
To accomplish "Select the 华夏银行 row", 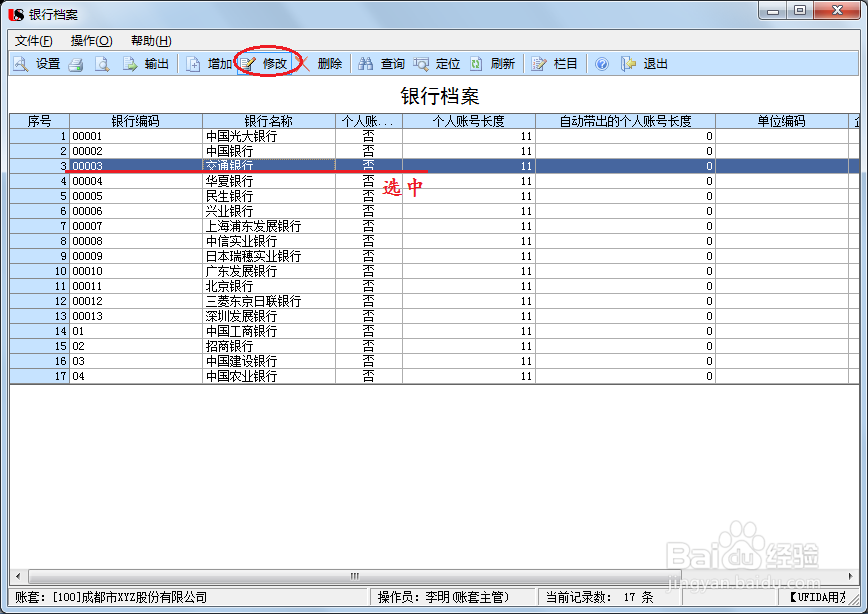I will coord(435,181).
